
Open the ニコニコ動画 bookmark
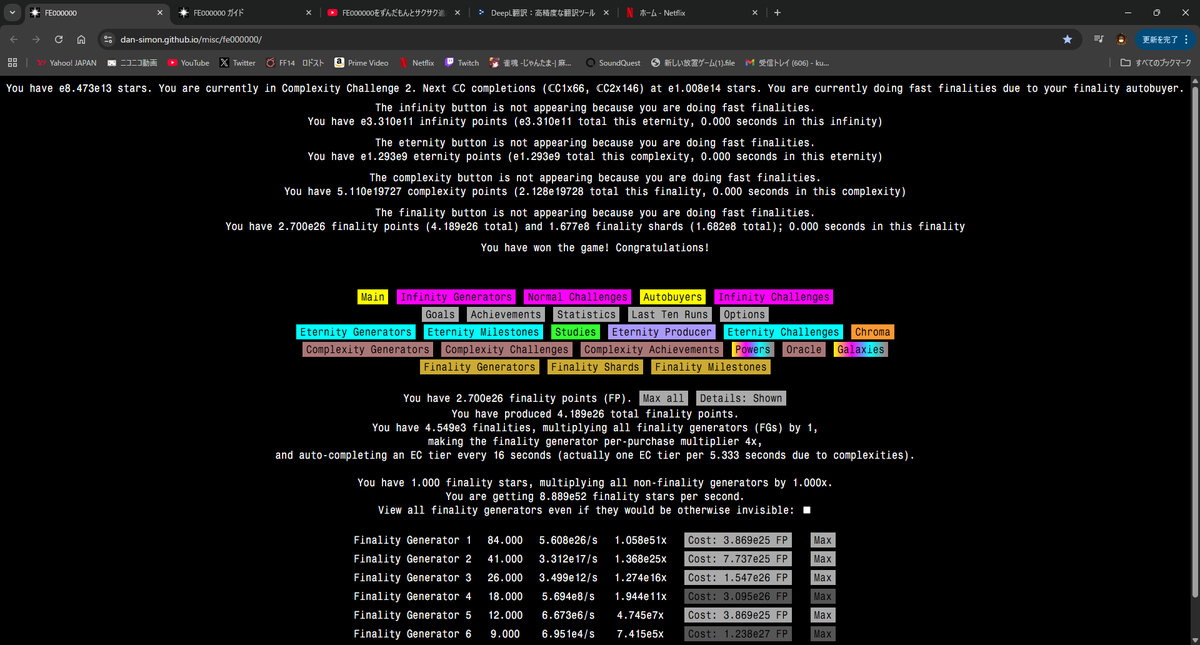132,62
